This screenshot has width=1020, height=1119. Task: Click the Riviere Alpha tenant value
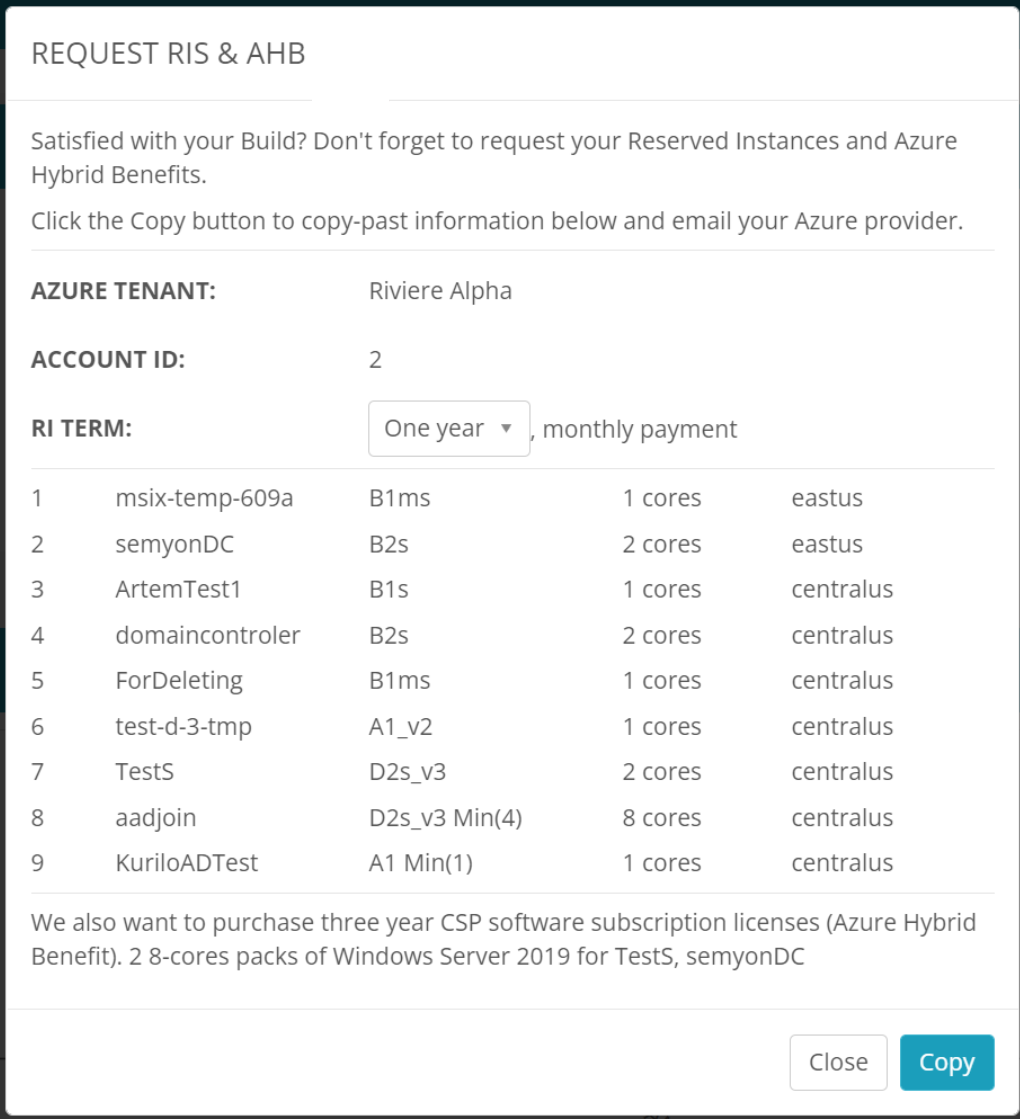(440, 291)
